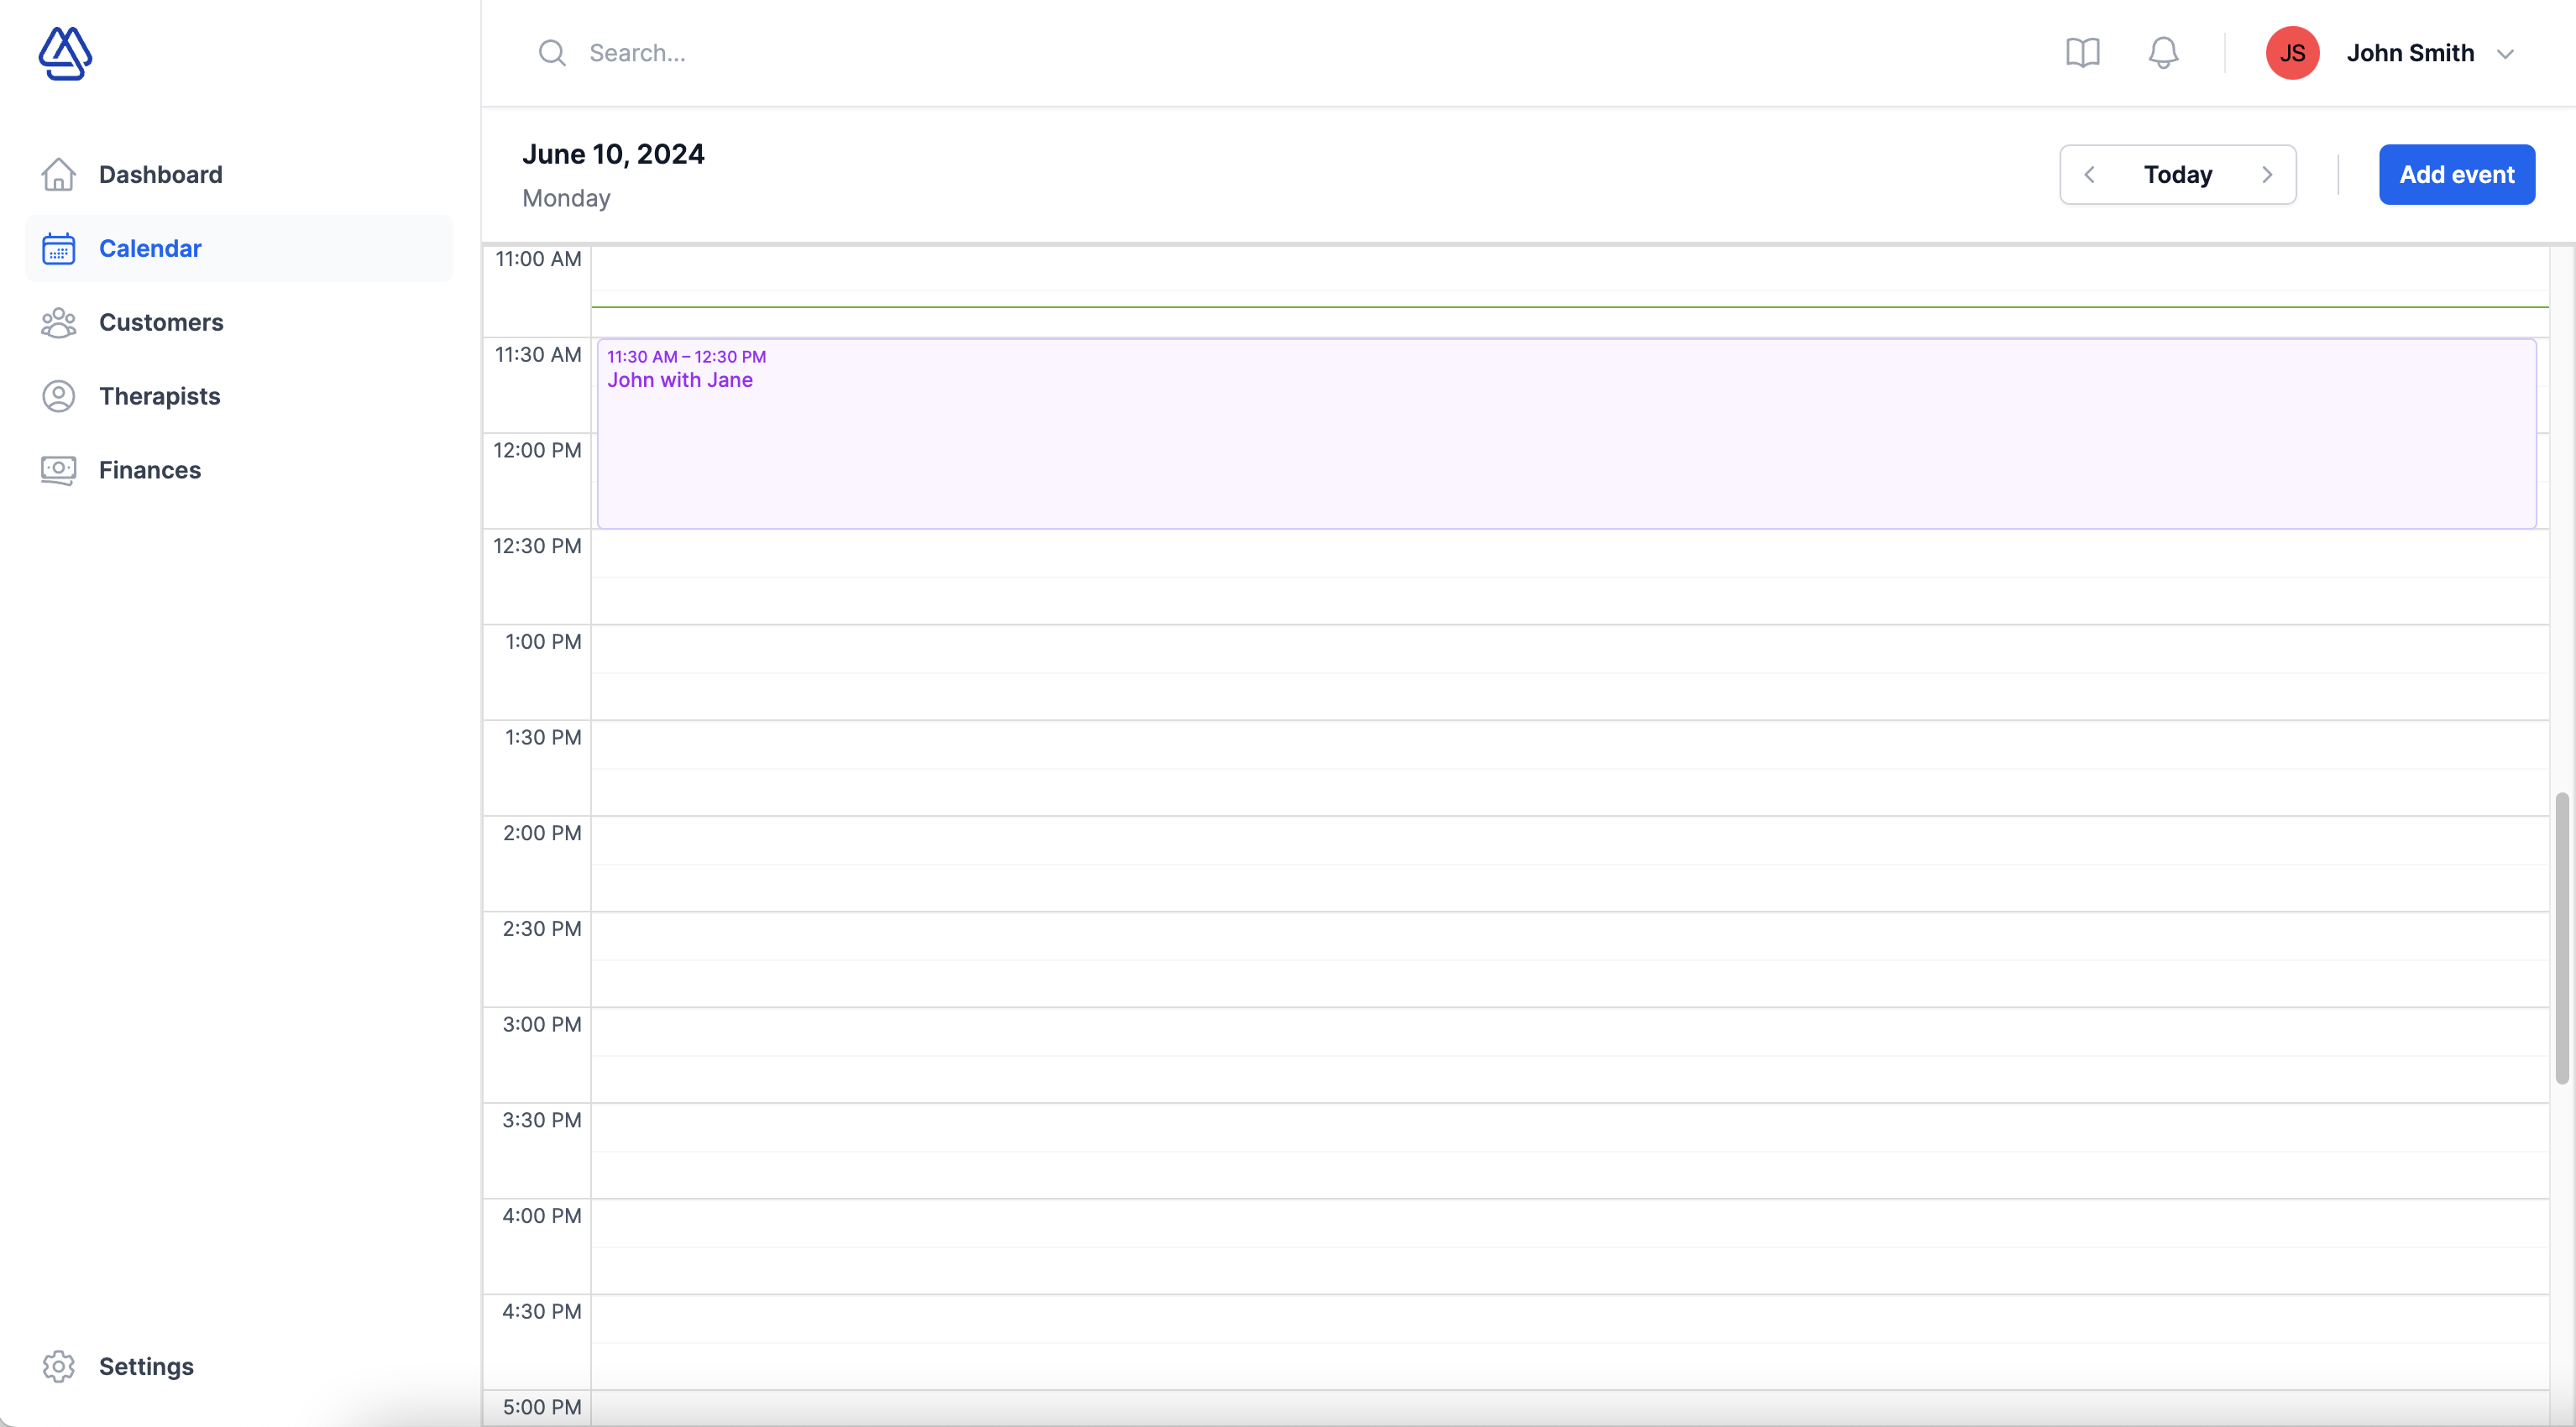Open the Finances menu item

[x=150, y=470]
